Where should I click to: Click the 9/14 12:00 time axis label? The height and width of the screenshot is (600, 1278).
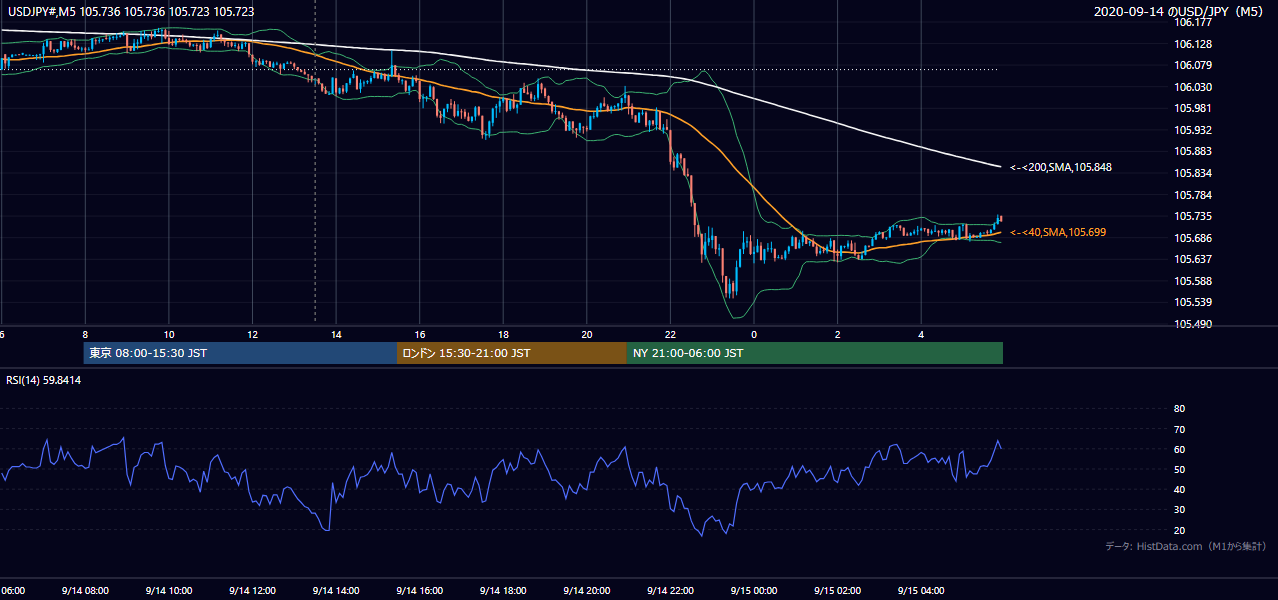[252, 590]
